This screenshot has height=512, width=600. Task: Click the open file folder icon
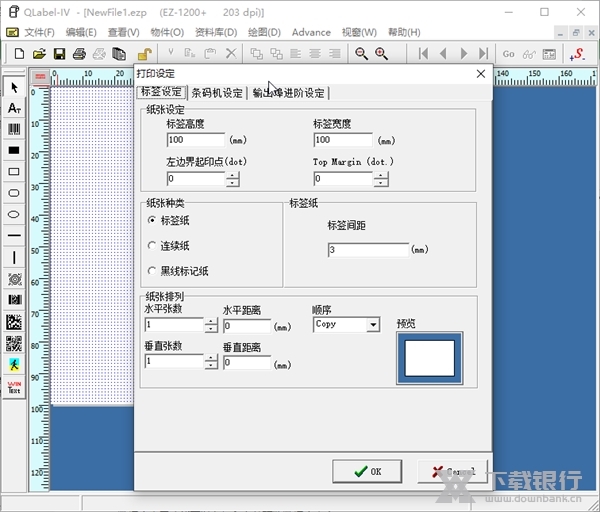click(39, 53)
